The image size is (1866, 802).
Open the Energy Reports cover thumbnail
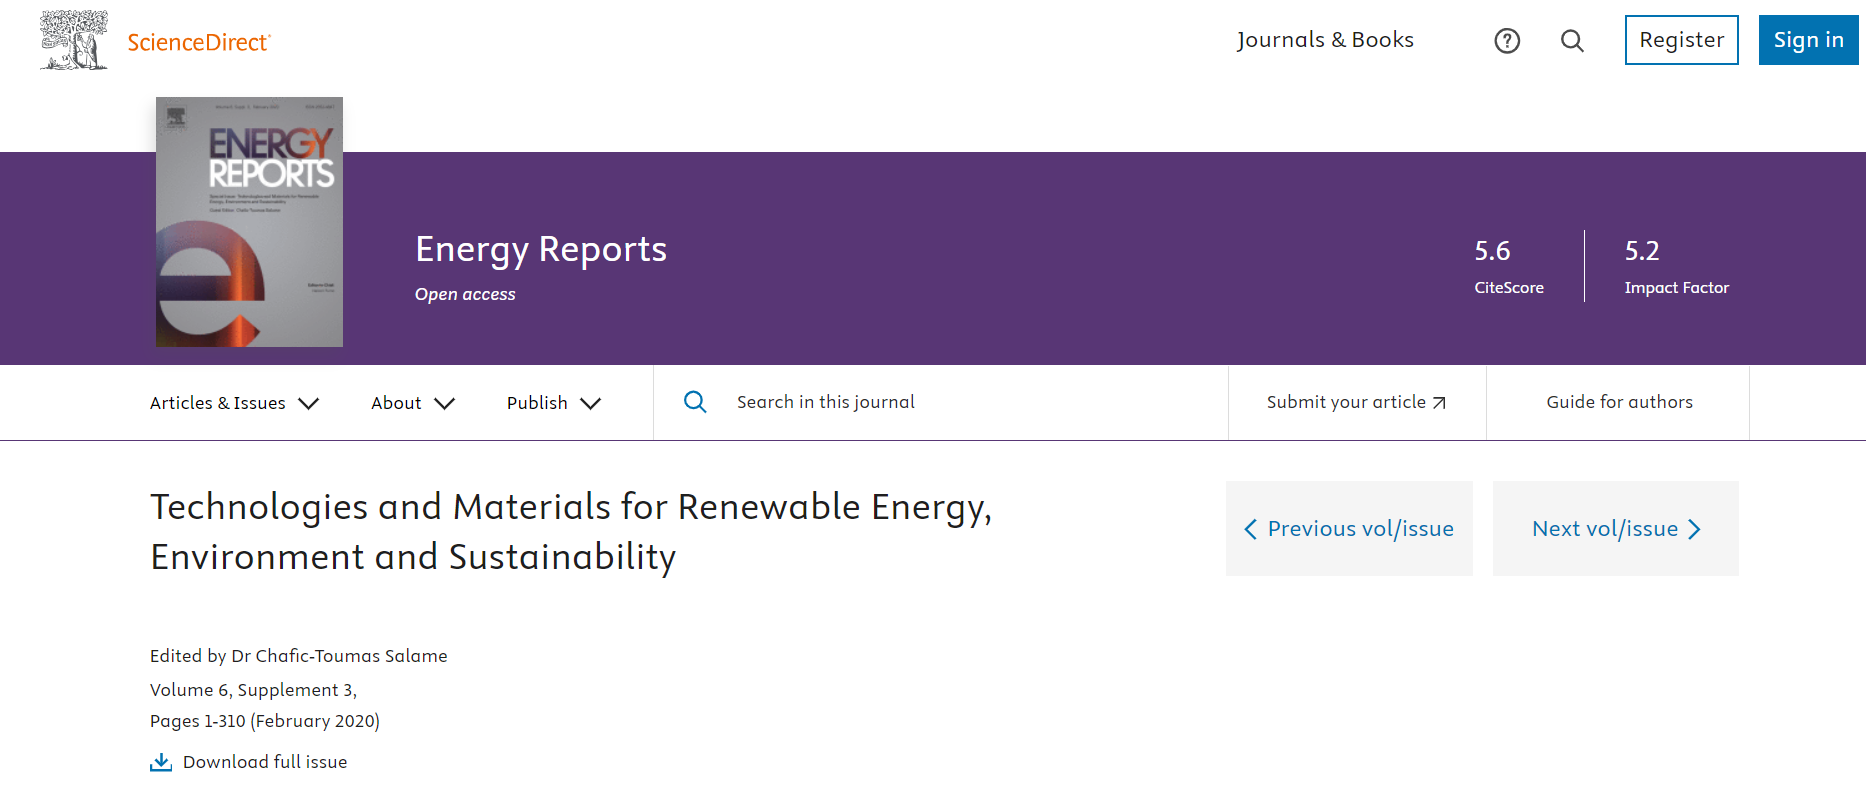point(249,222)
